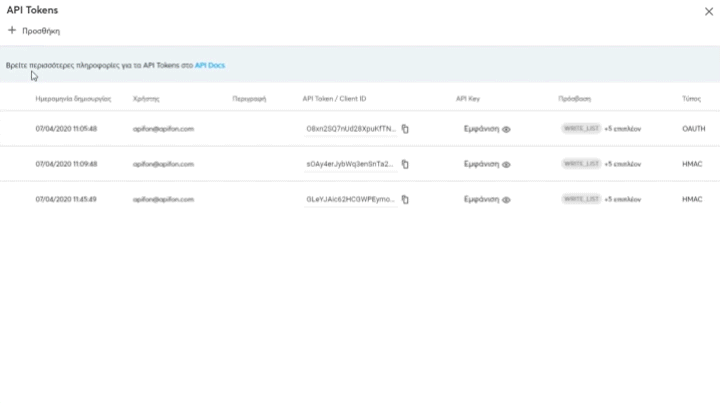Close the API Tokens dialog

708,11
